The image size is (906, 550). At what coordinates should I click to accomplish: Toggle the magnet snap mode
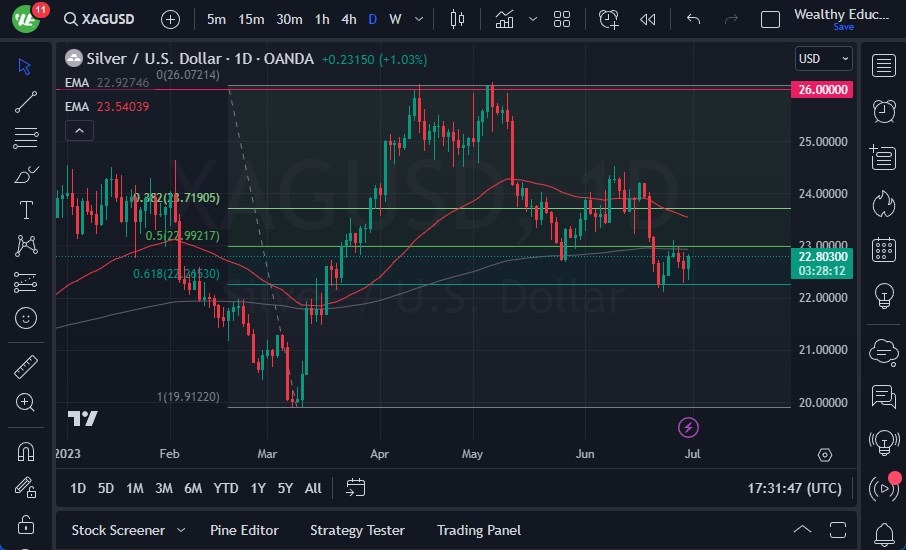(x=26, y=451)
